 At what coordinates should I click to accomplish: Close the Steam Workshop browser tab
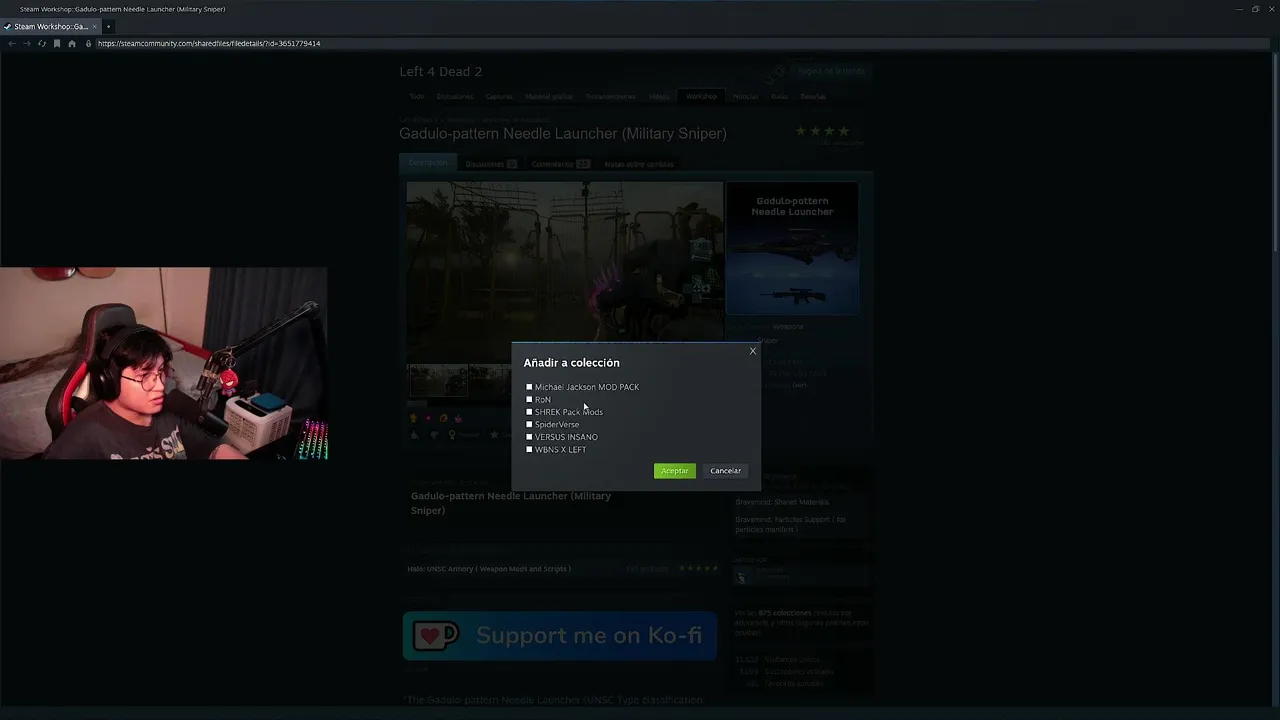(95, 27)
